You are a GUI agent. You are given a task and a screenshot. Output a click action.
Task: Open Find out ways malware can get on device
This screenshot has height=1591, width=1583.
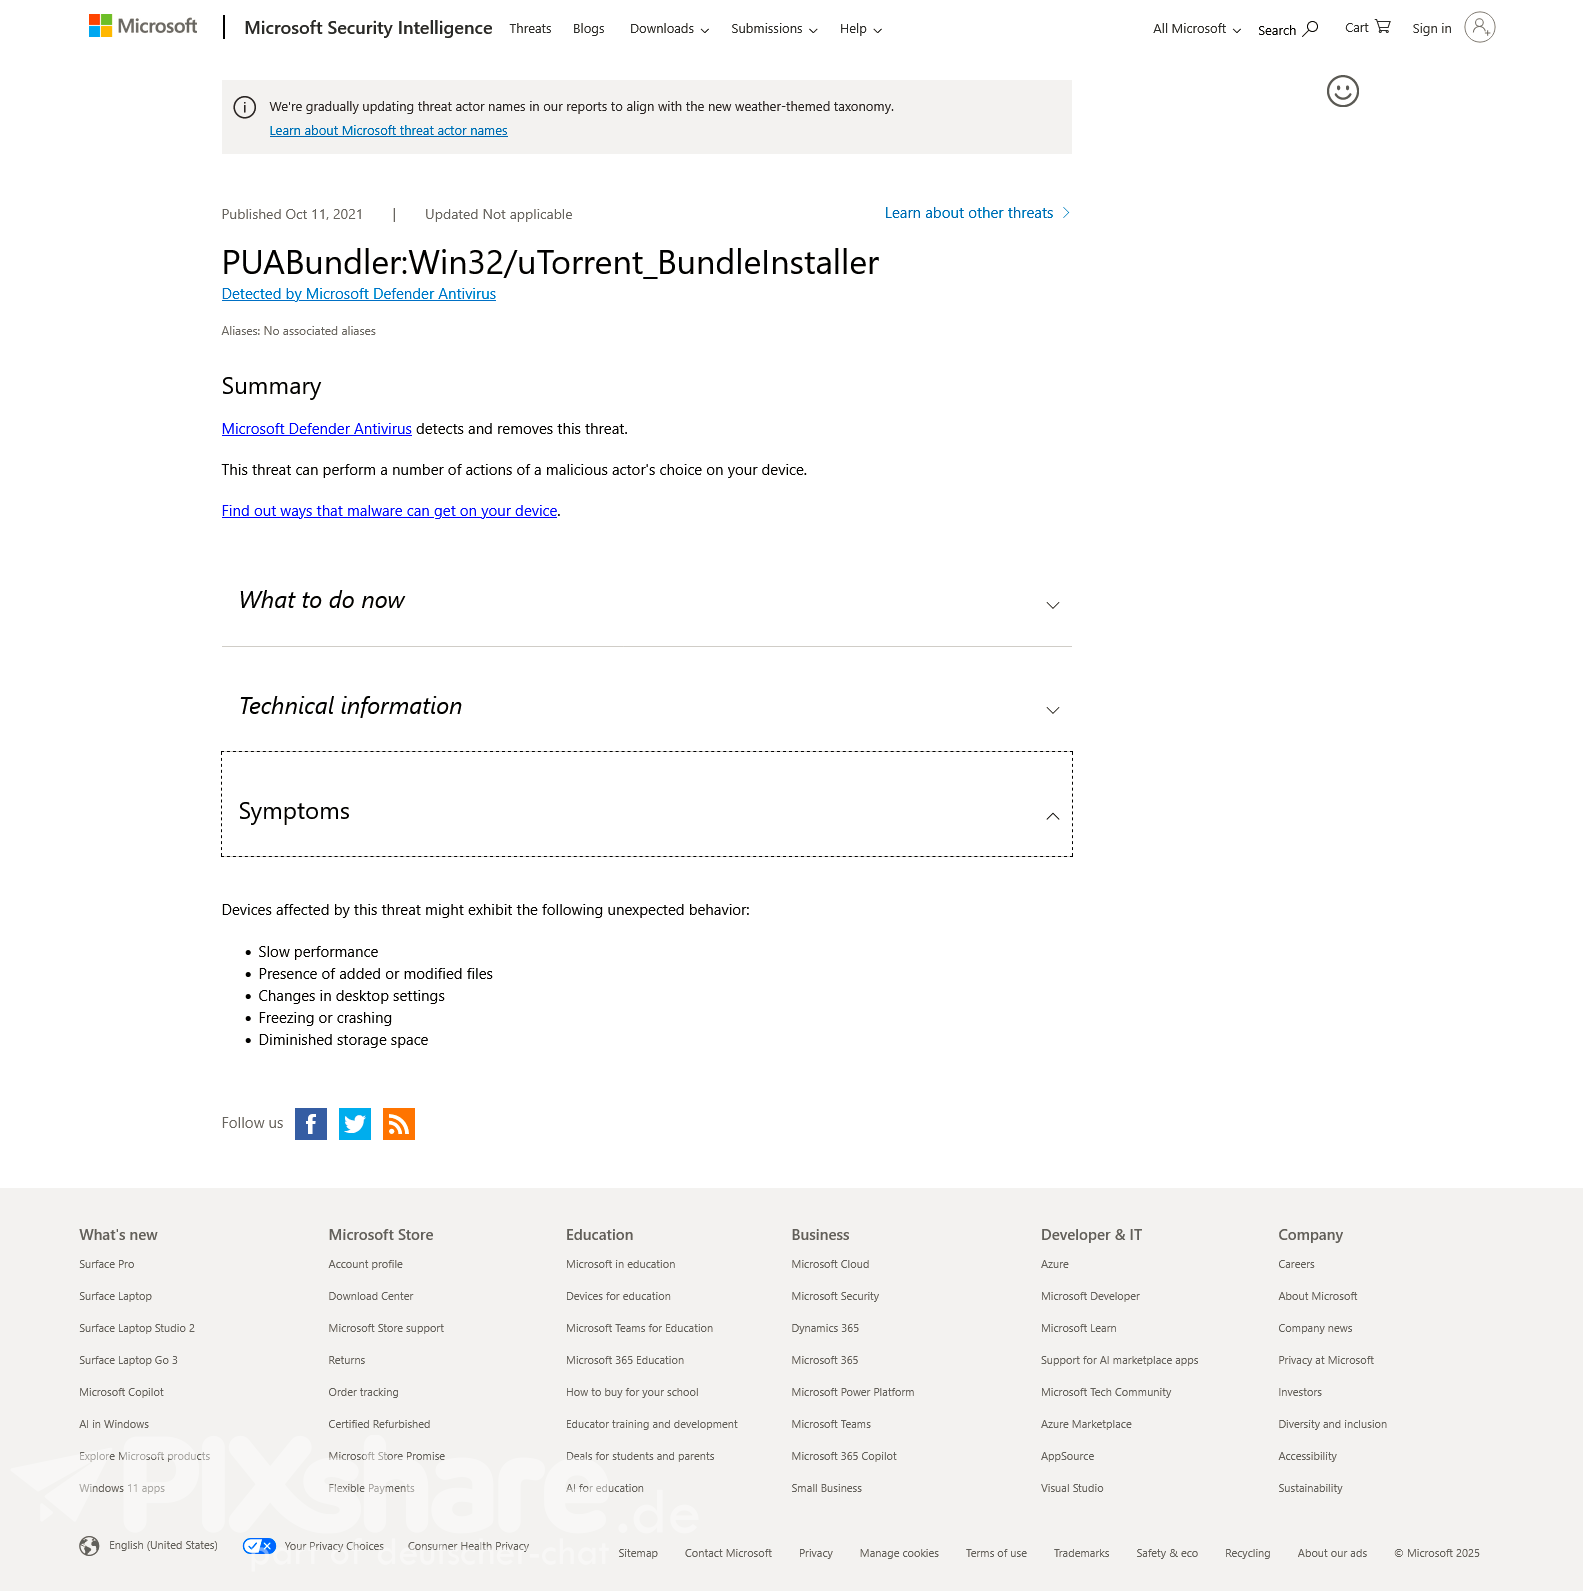[390, 511]
